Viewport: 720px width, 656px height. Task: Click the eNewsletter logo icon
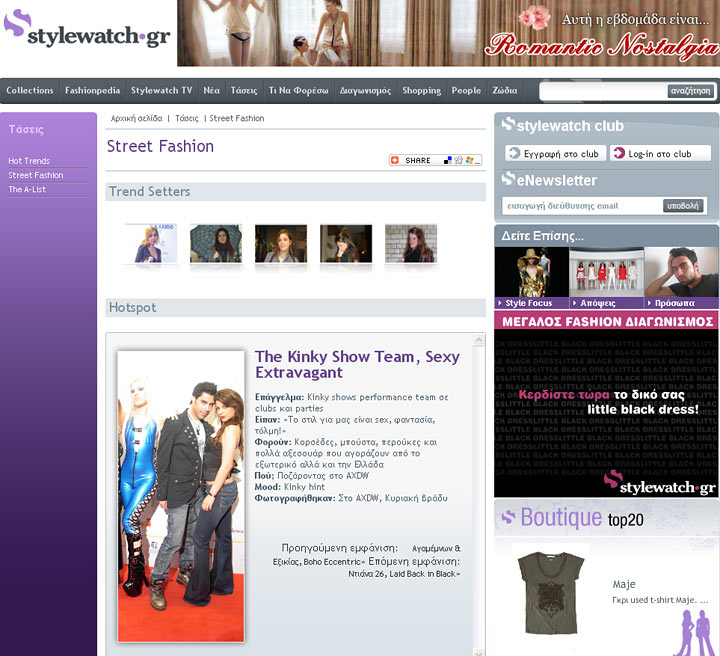508,178
